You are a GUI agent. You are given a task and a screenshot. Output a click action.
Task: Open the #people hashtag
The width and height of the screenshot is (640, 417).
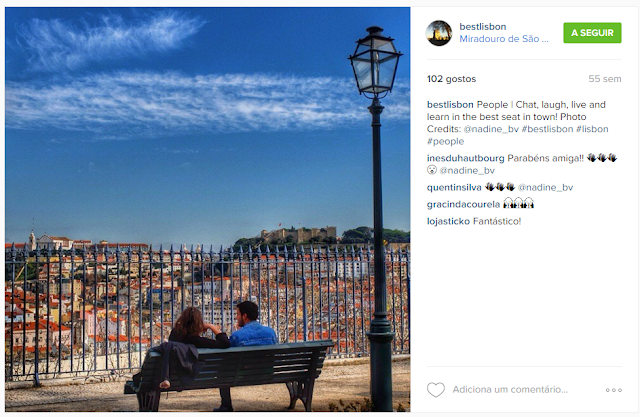(x=445, y=141)
